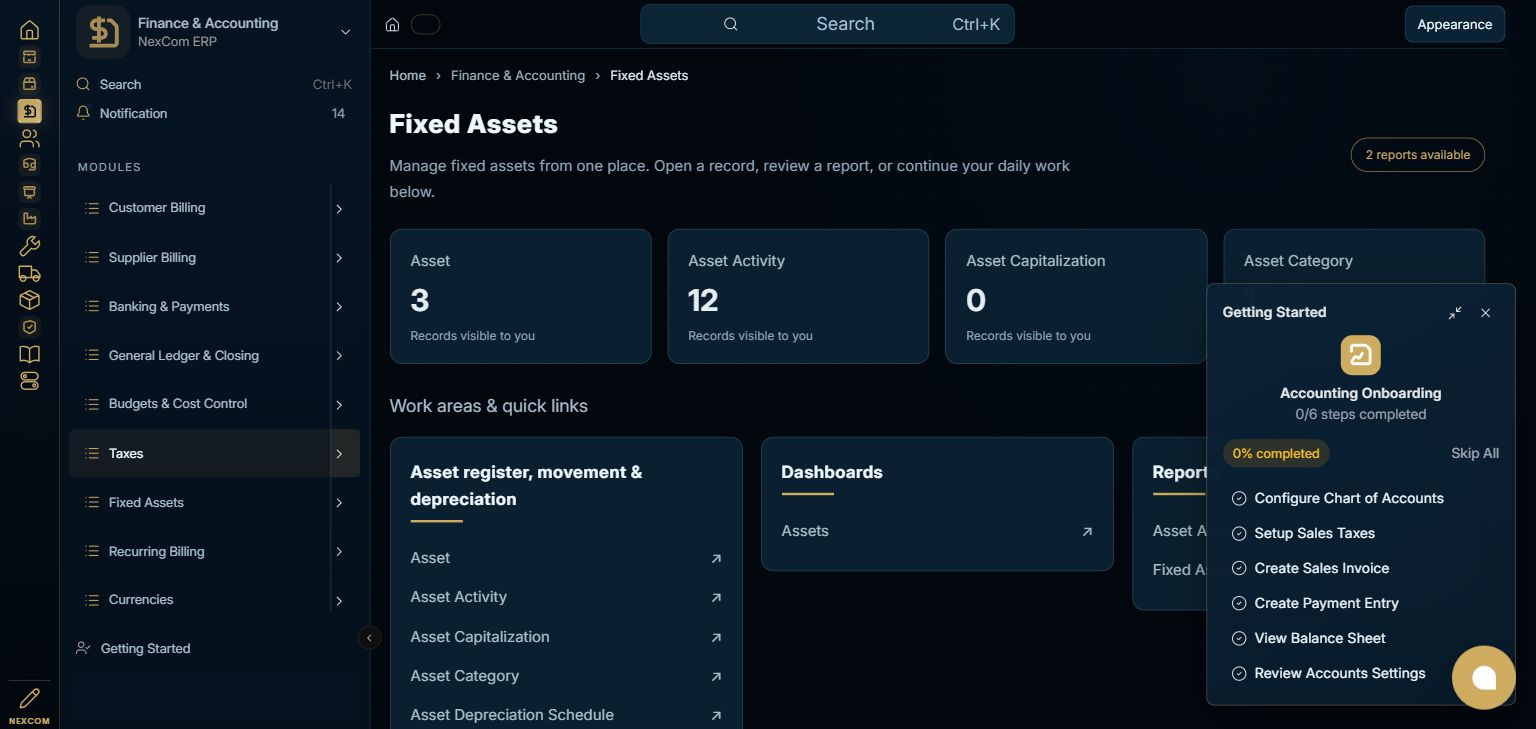Expand the Budgets & Cost Control module
Screen dimensions: 1536x729
click(x=339, y=405)
